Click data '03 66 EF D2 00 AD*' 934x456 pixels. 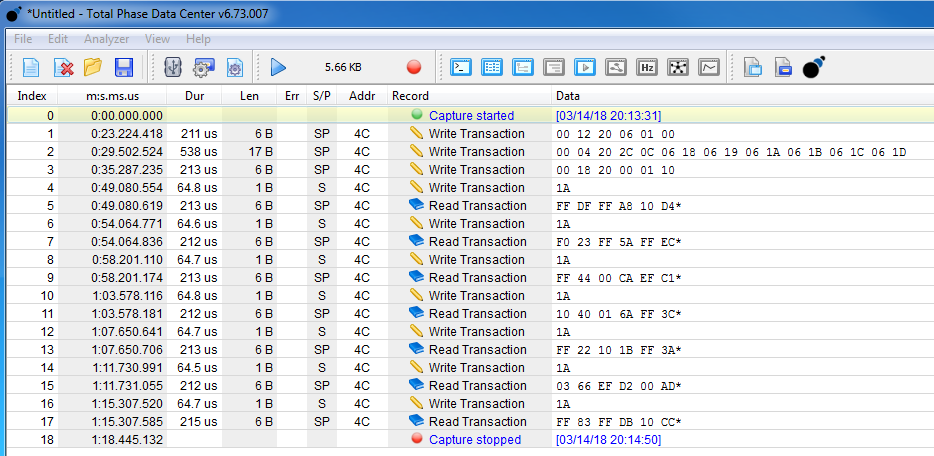(x=619, y=386)
